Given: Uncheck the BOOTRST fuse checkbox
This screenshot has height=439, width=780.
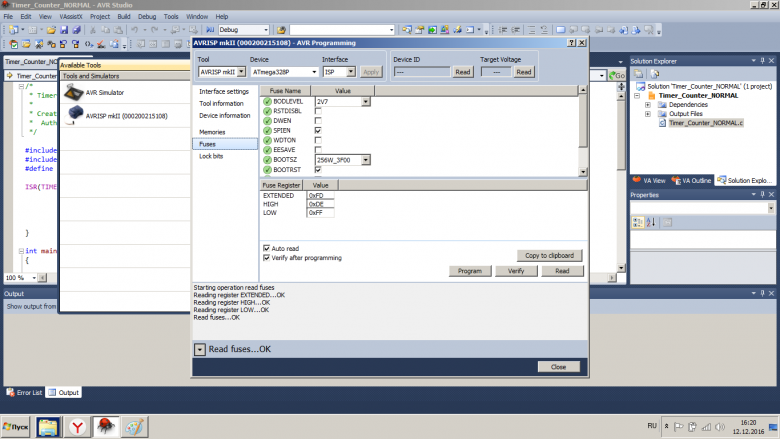Looking at the screenshot, I should coord(318,170).
